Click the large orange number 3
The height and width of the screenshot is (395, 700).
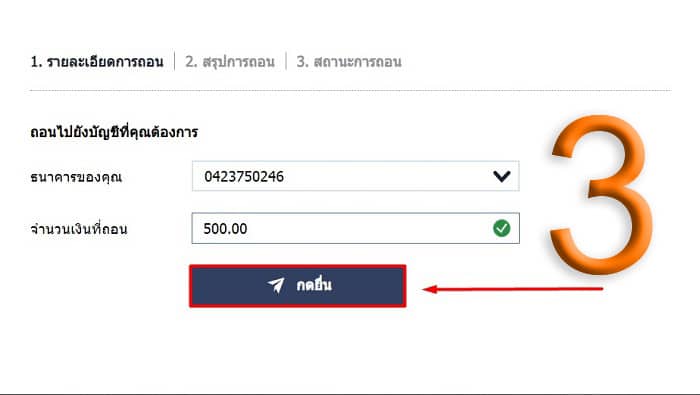[601, 195]
